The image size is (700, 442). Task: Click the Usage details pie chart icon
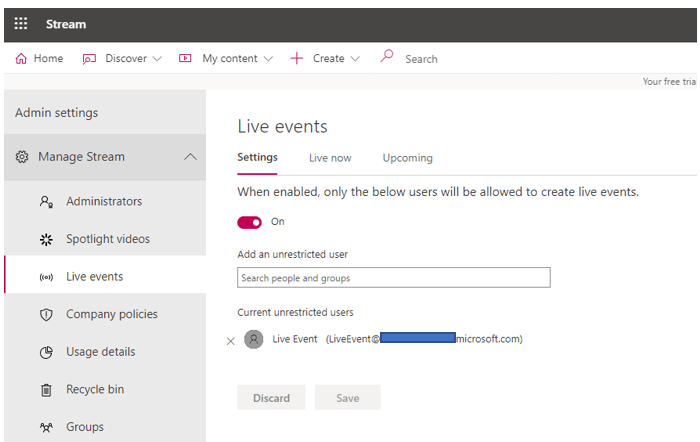click(x=46, y=352)
